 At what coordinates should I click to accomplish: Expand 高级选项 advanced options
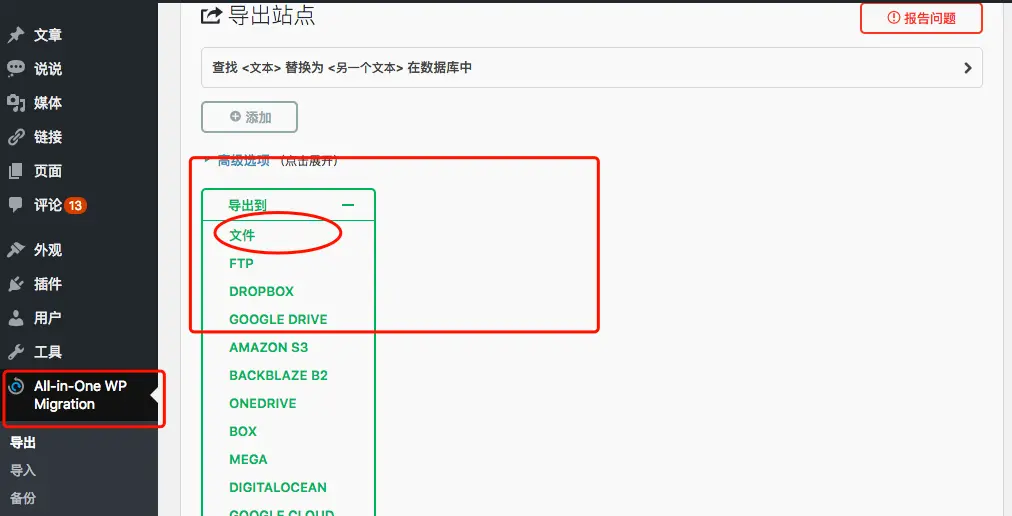click(243, 161)
